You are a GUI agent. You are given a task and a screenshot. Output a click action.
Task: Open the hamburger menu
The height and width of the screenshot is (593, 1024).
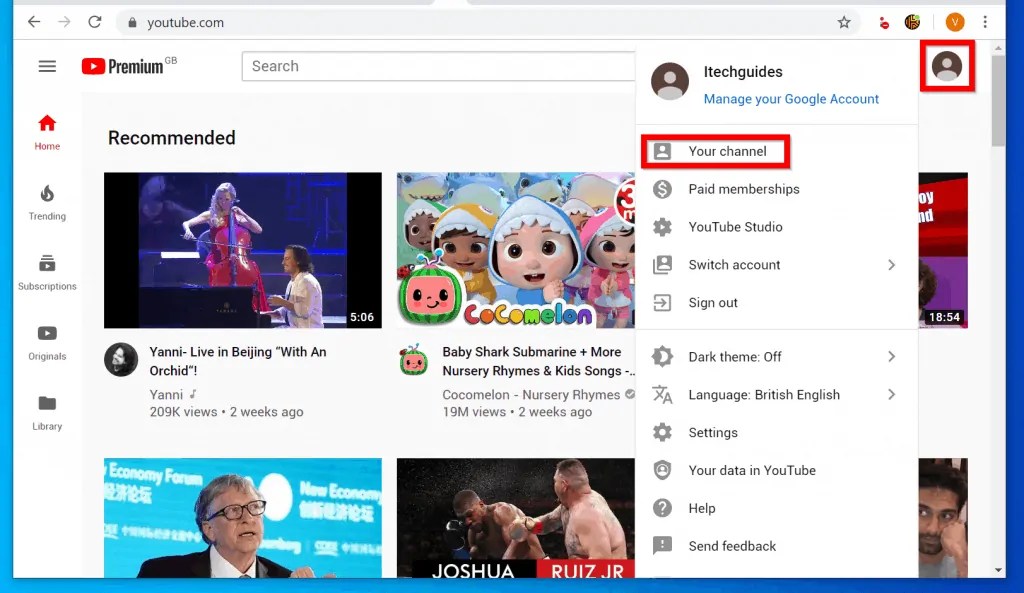(46, 66)
